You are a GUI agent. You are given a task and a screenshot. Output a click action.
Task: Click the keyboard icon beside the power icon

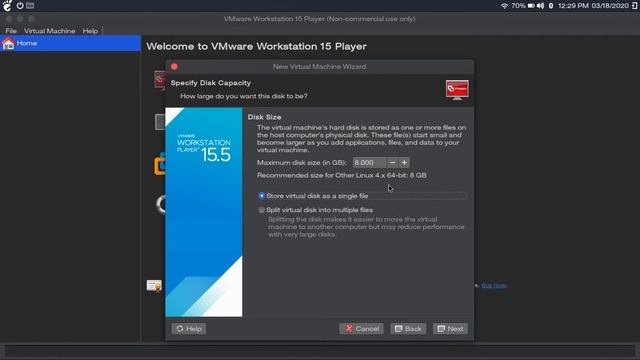[x=30, y=6]
